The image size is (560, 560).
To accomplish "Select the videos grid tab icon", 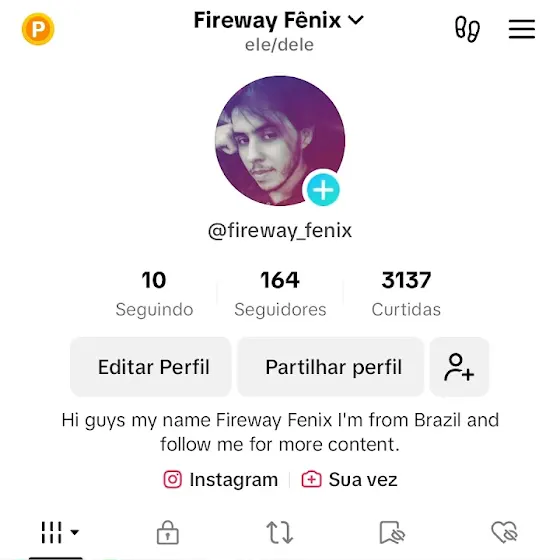I will pyautogui.click(x=51, y=532).
